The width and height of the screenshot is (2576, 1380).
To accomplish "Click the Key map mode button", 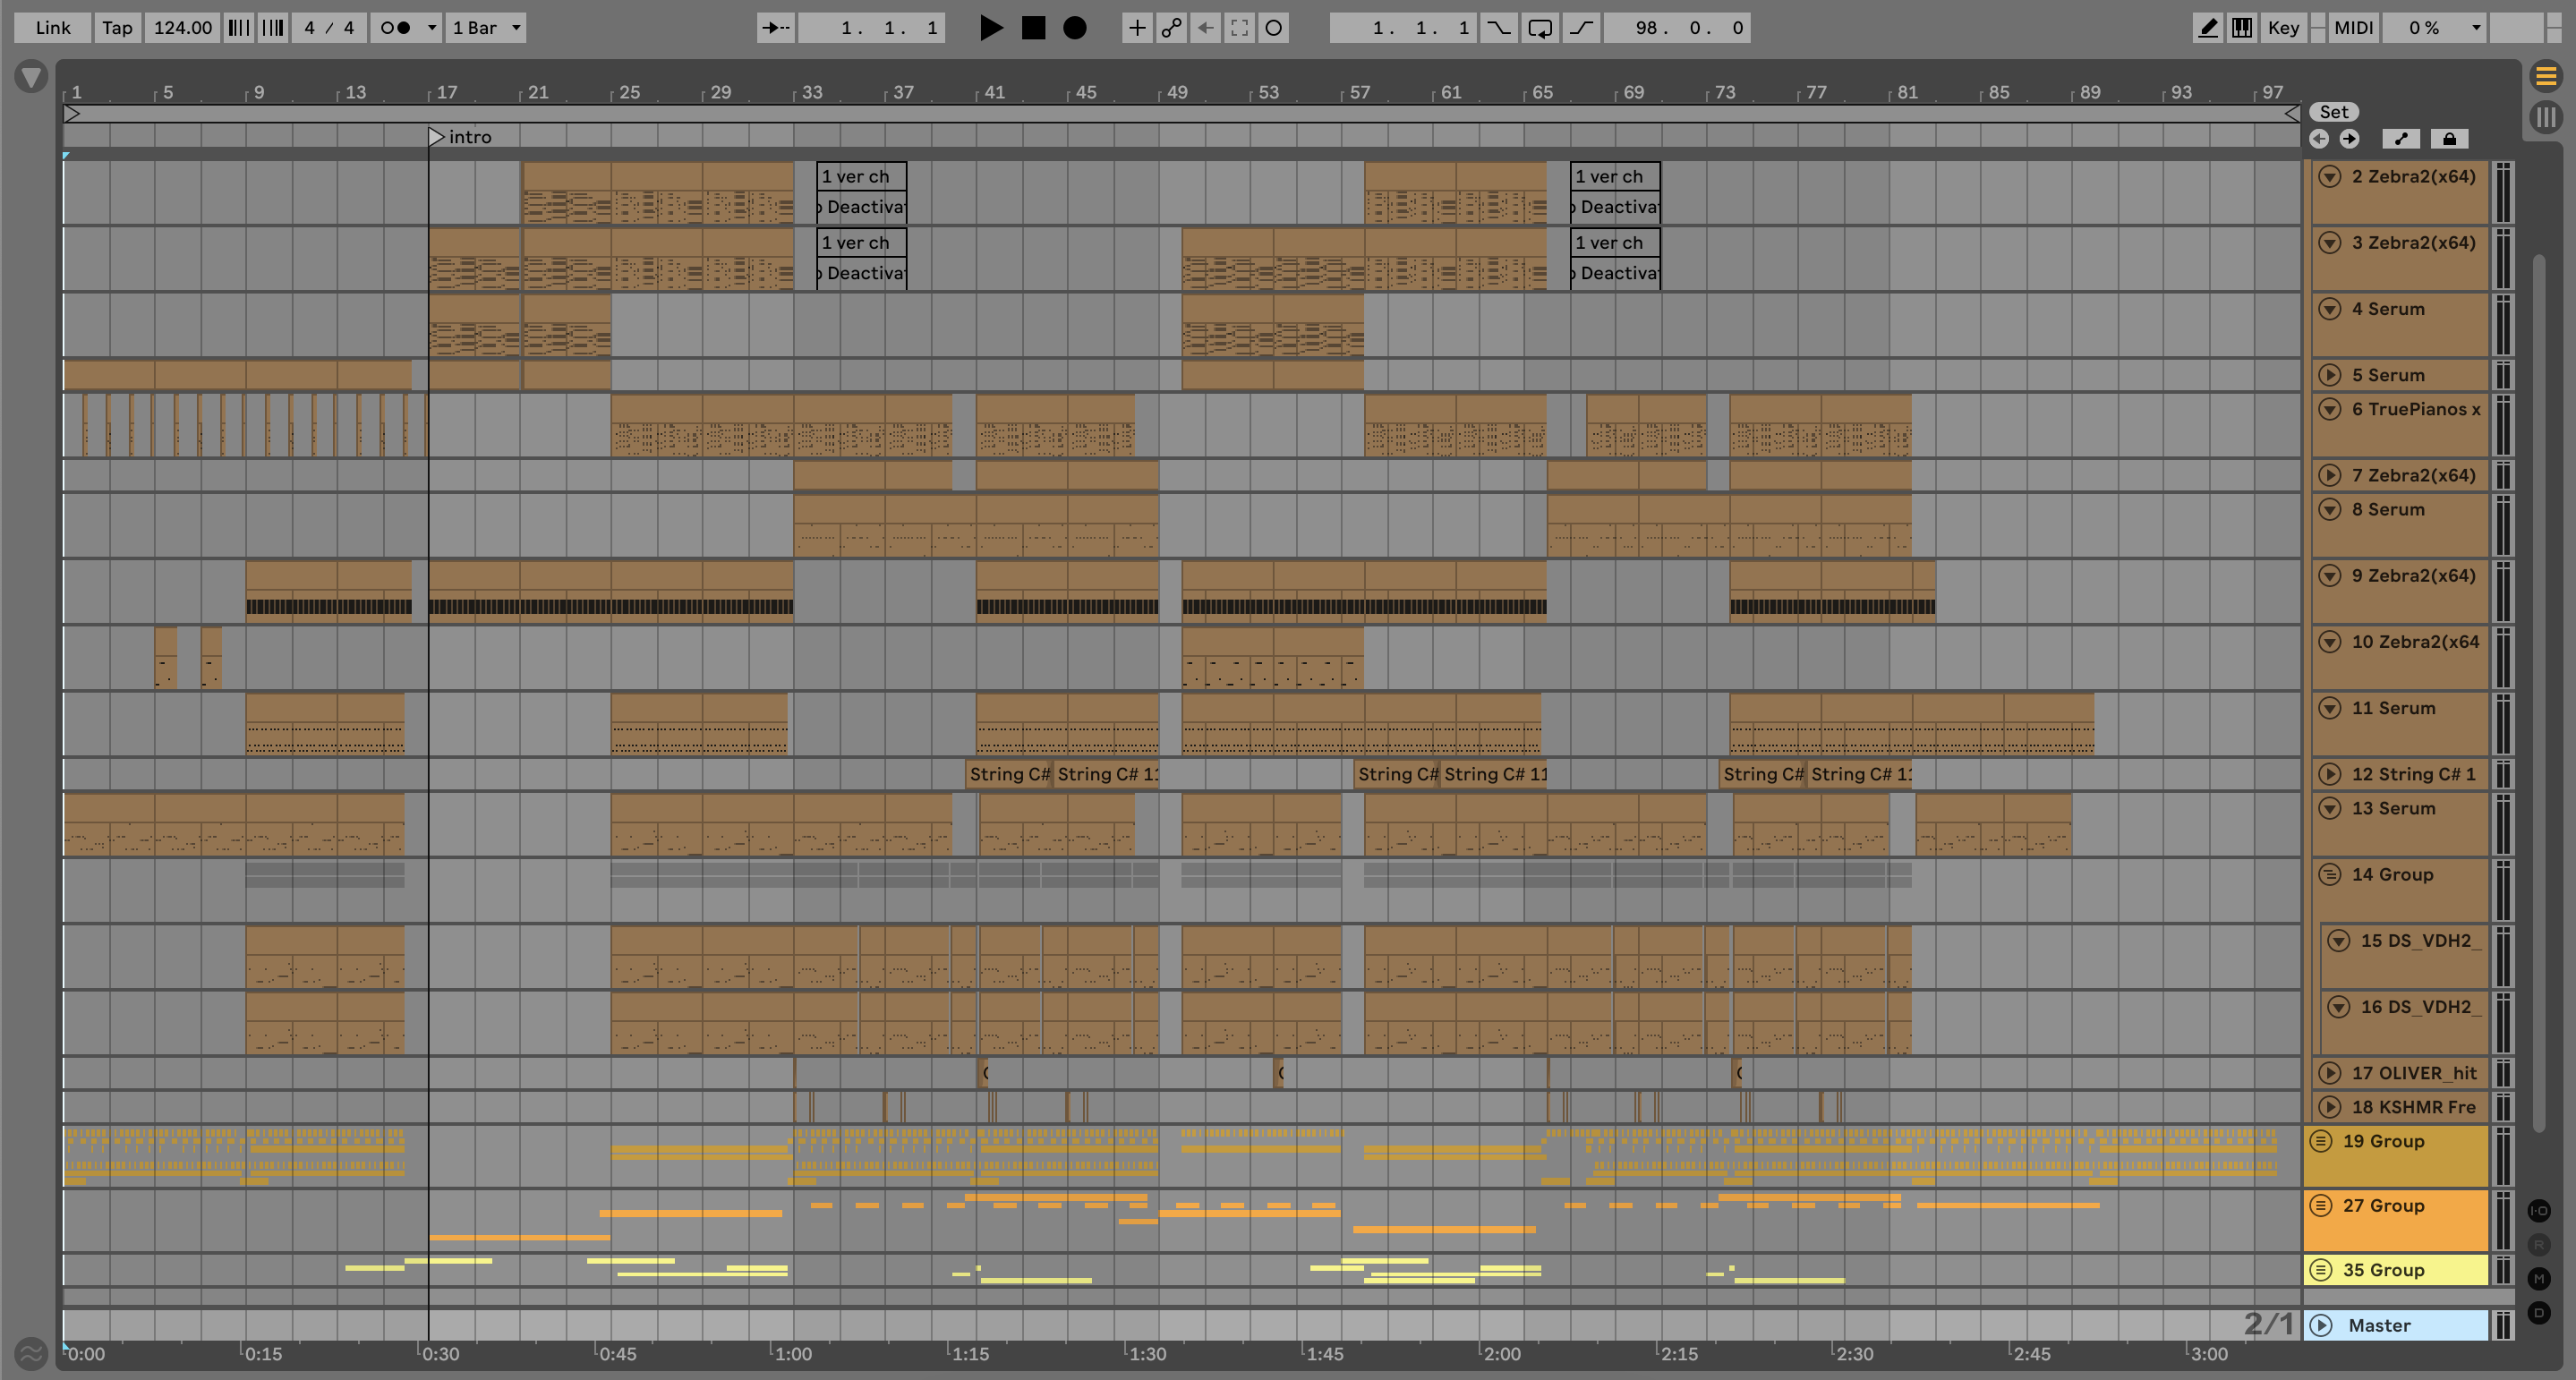I will tap(2283, 28).
